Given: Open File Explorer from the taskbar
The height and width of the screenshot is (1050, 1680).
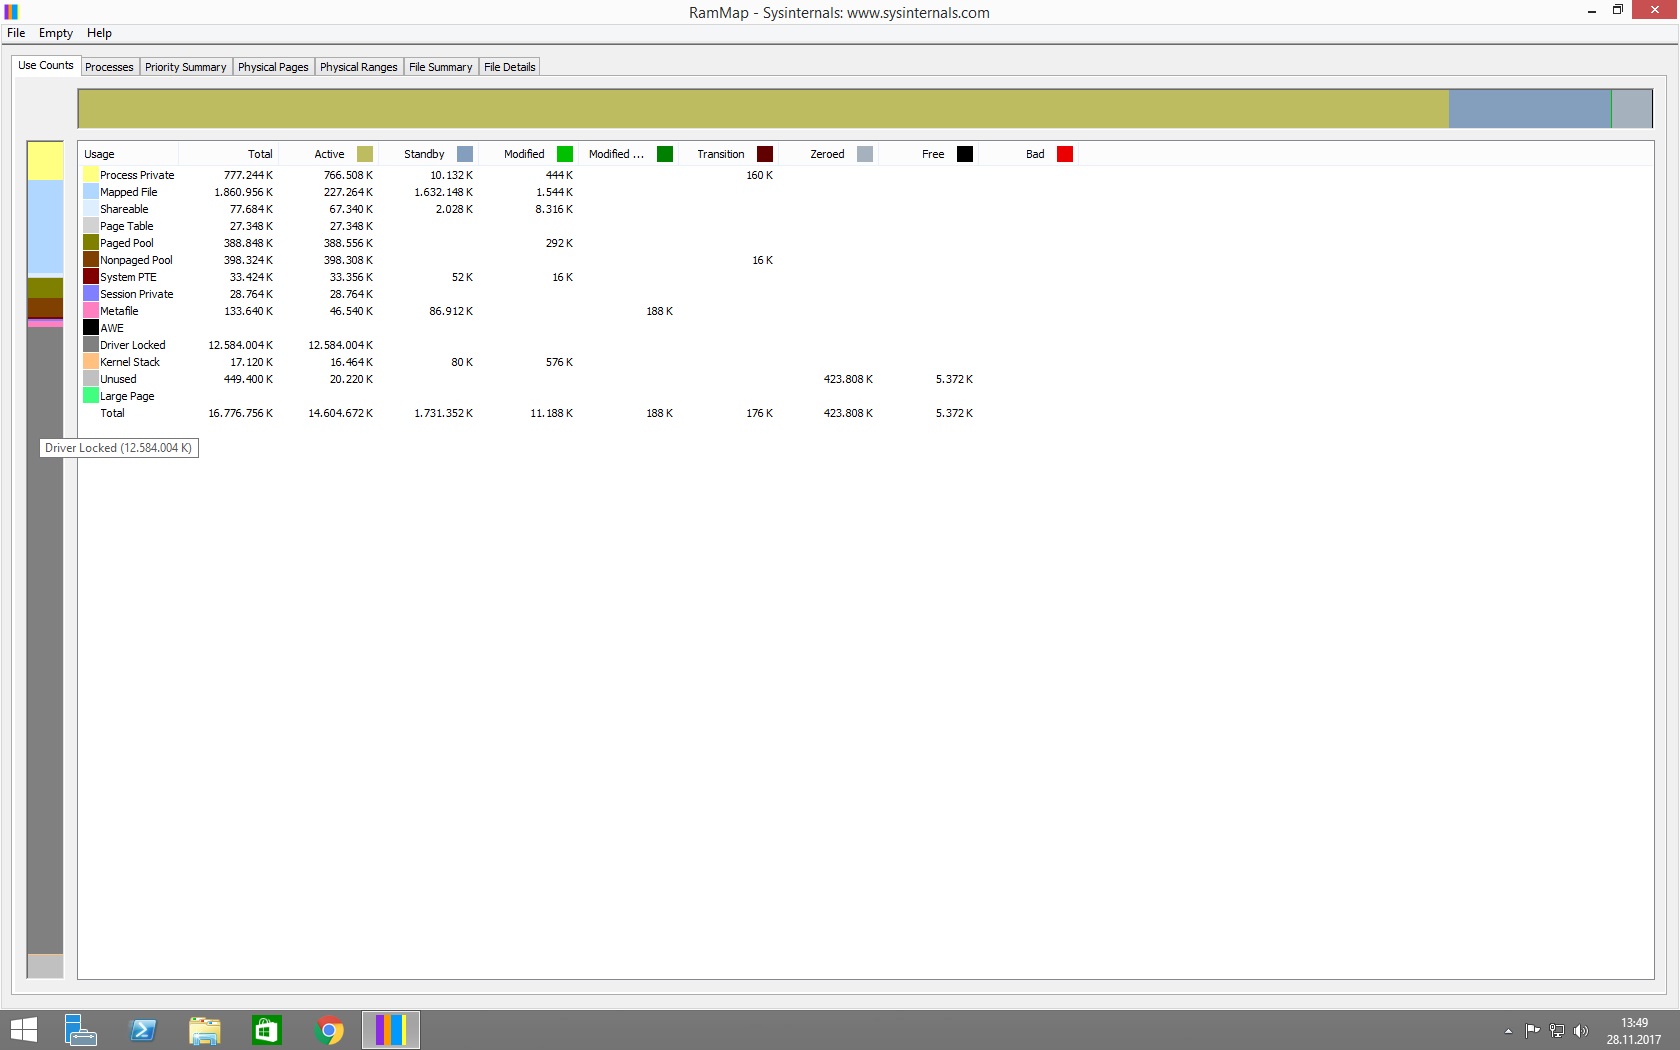Looking at the screenshot, I should coord(205,1030).
